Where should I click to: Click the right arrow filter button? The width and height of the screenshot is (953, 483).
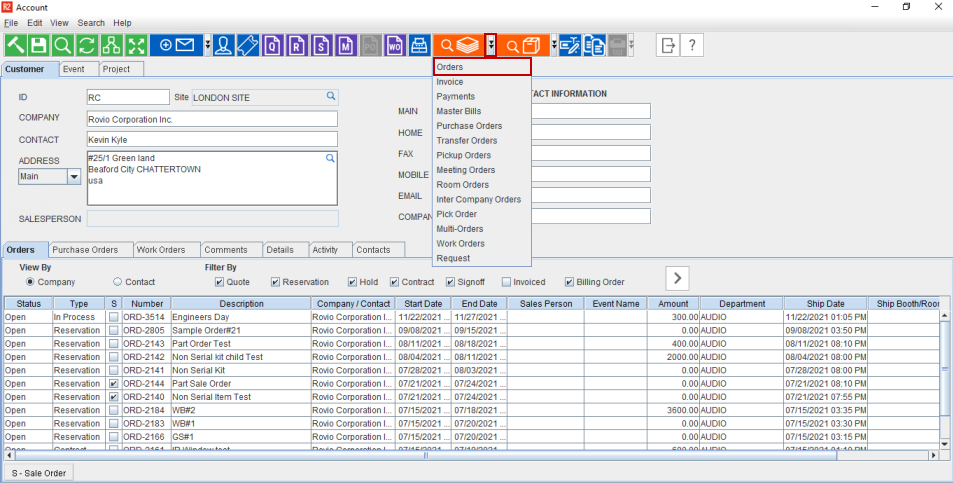tap(678, 277)
